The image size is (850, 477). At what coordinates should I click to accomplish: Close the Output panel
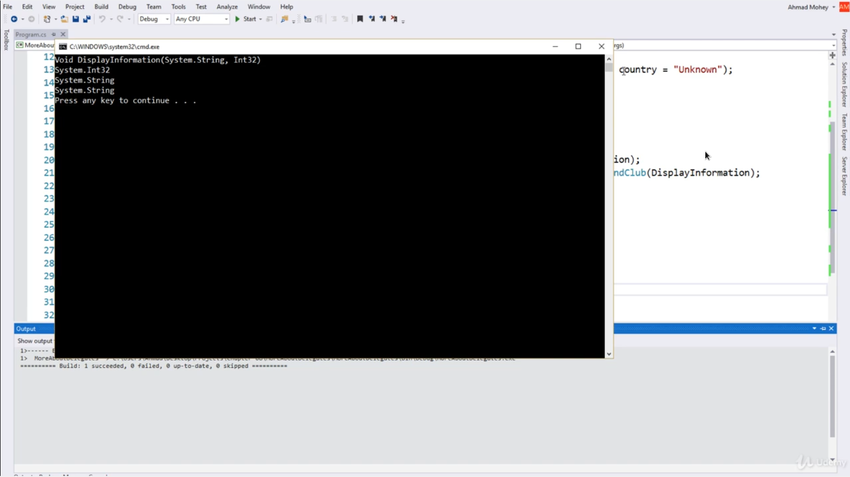pyautogui.click(x=831, y=328)
